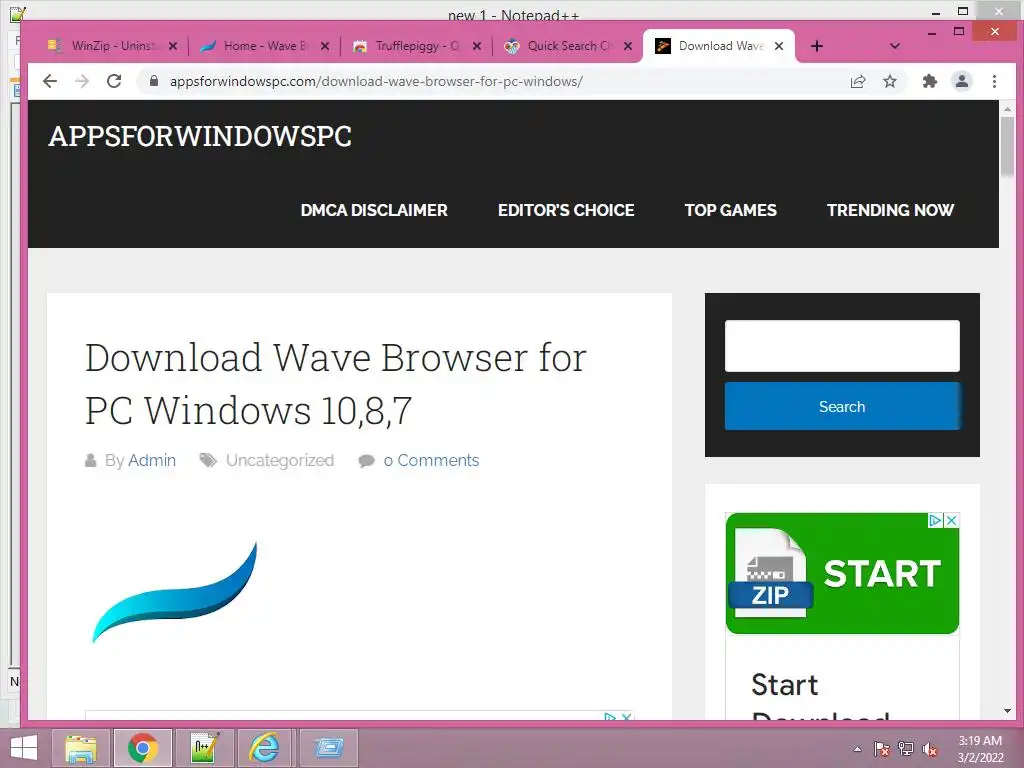Close the bottom article ad X icon
Viewport: 1024px width, 768px height.
point(627,716)
